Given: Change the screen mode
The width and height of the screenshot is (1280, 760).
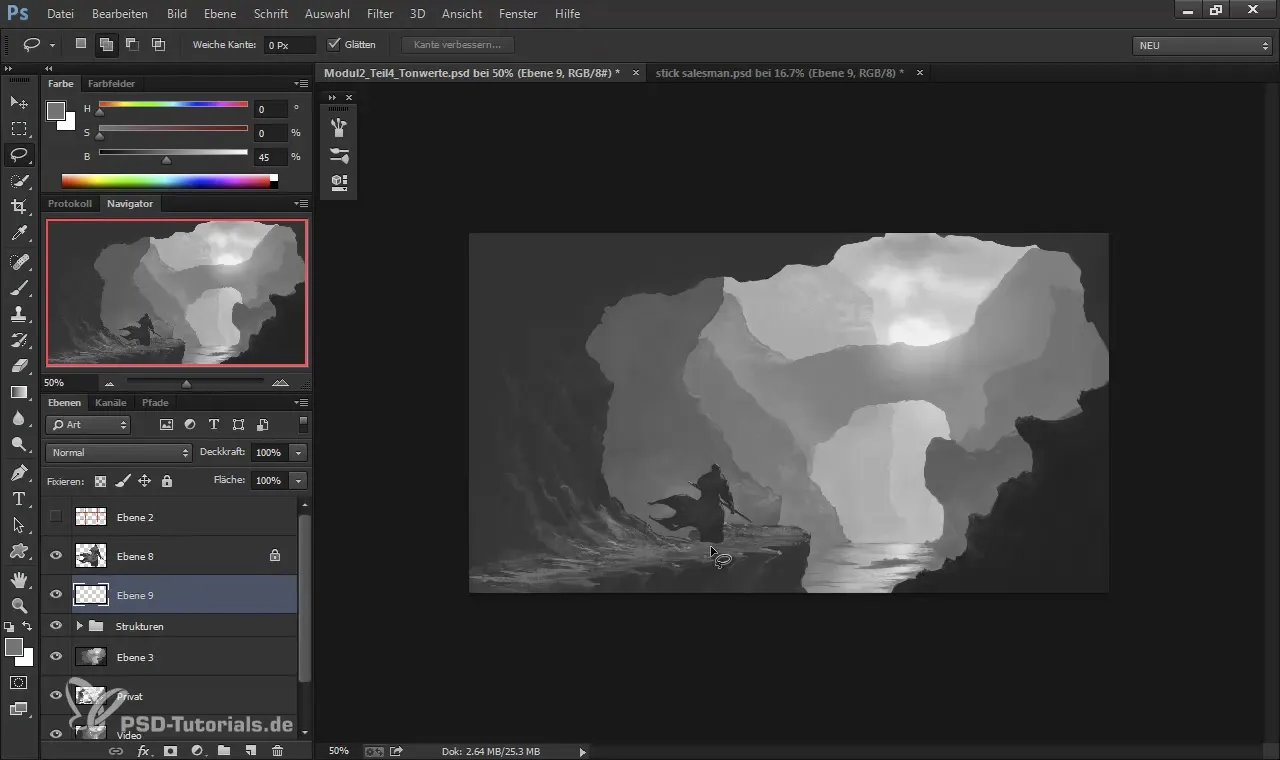Looking at the screenshot, I should (18, 709).
